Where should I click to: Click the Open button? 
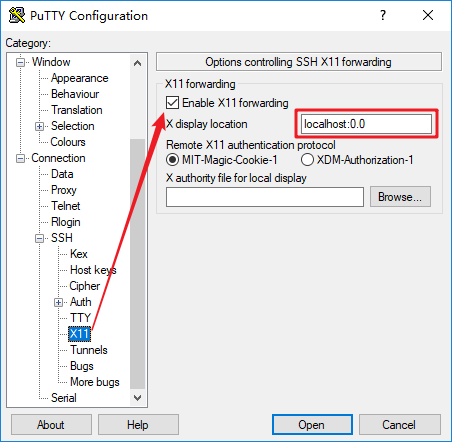coord(312,425)
